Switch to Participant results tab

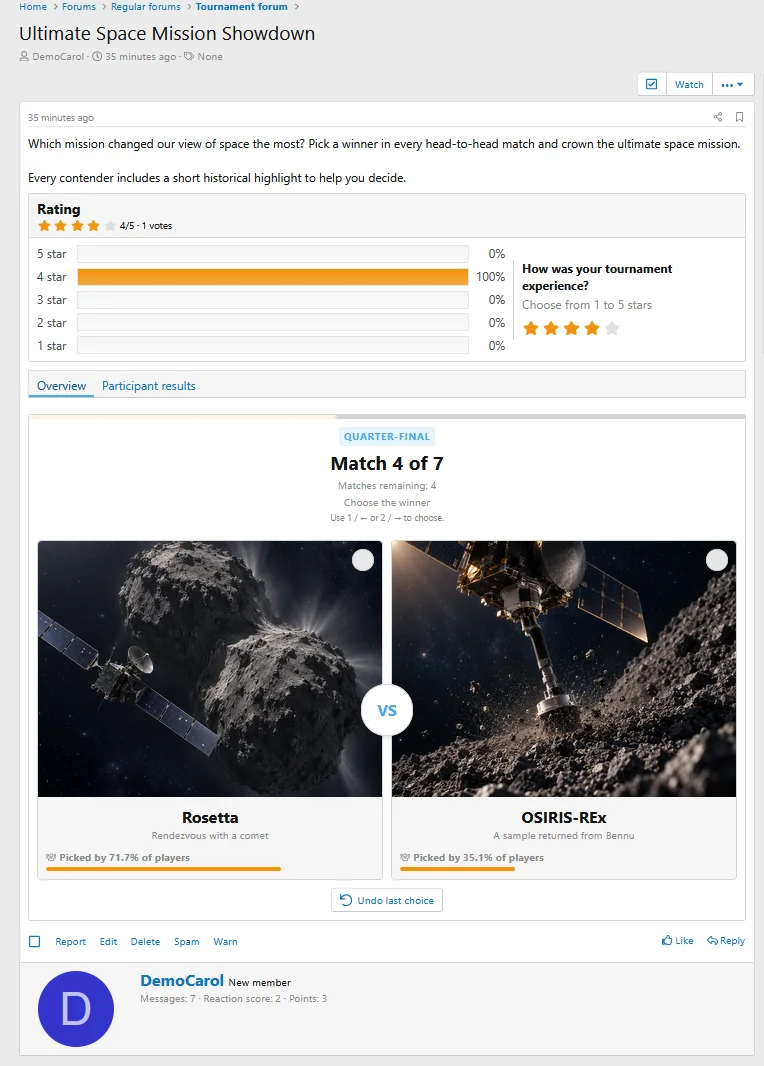149,385
